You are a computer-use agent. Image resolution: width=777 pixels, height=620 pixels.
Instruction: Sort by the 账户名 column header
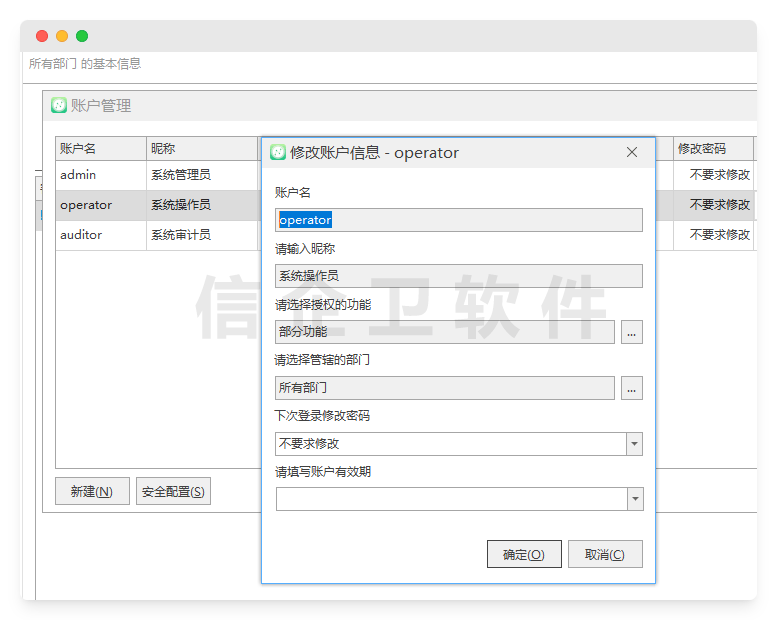point(100,148)
